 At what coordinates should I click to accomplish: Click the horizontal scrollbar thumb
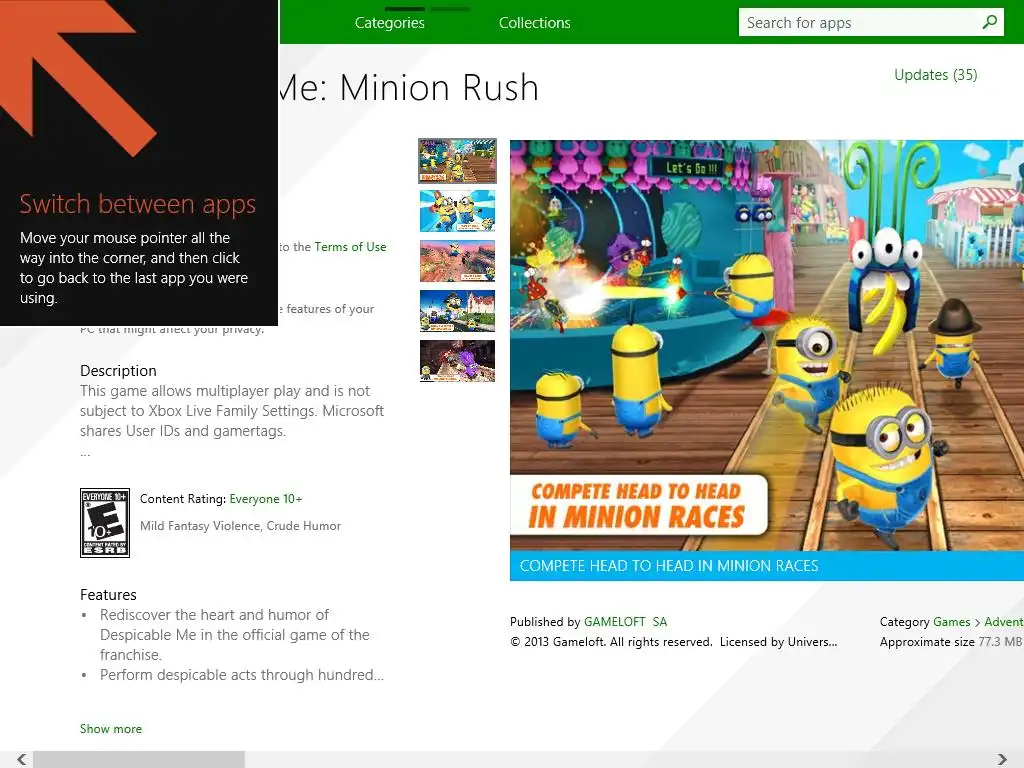click(139, 760)
